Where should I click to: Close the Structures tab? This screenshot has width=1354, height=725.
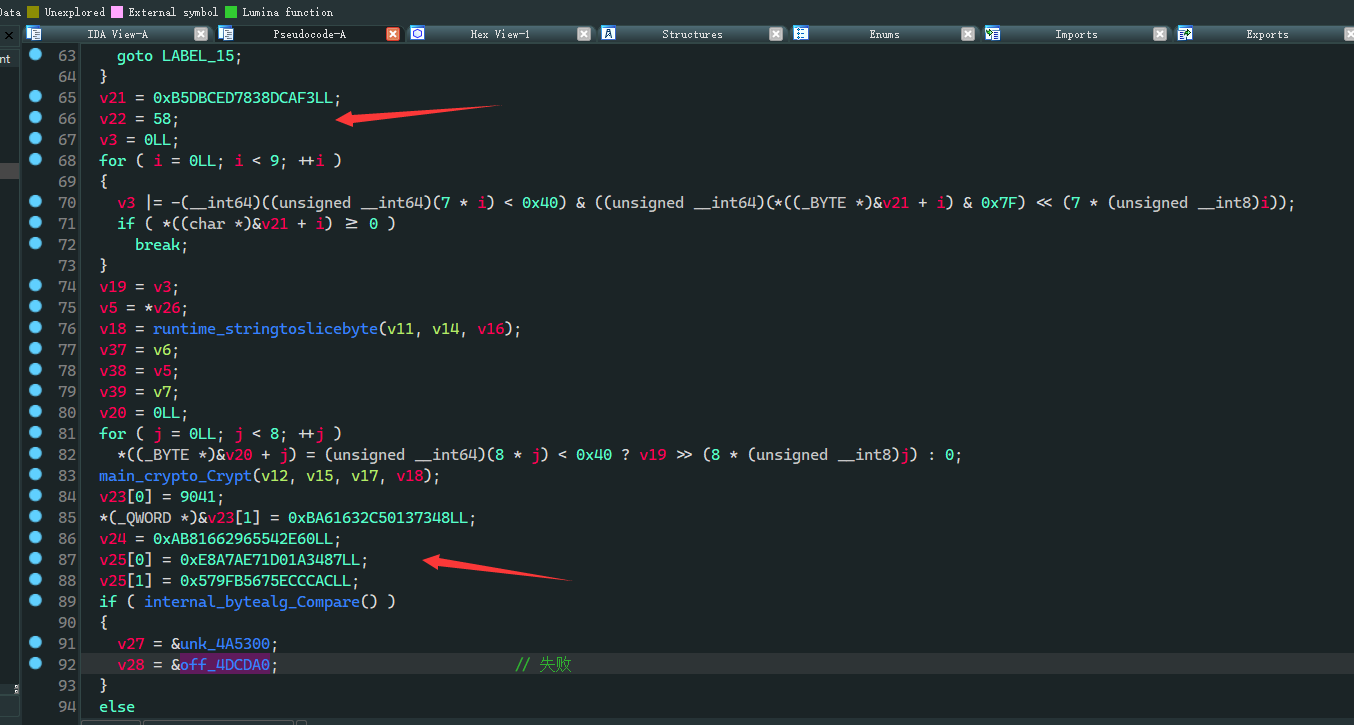coord(776,34)
